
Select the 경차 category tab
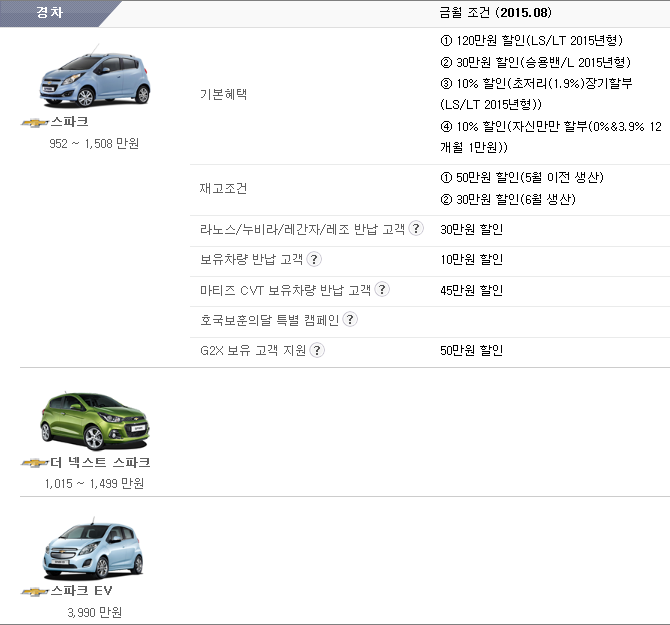(x=50, y=13)
